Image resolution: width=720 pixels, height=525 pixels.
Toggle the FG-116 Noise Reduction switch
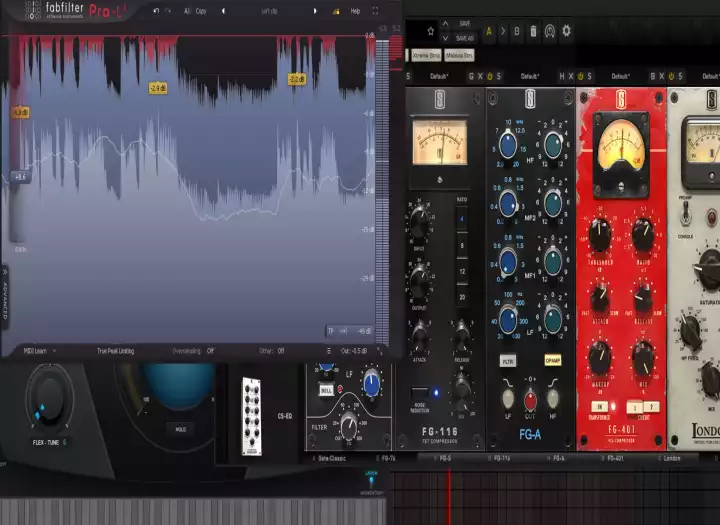pos(419,393)
